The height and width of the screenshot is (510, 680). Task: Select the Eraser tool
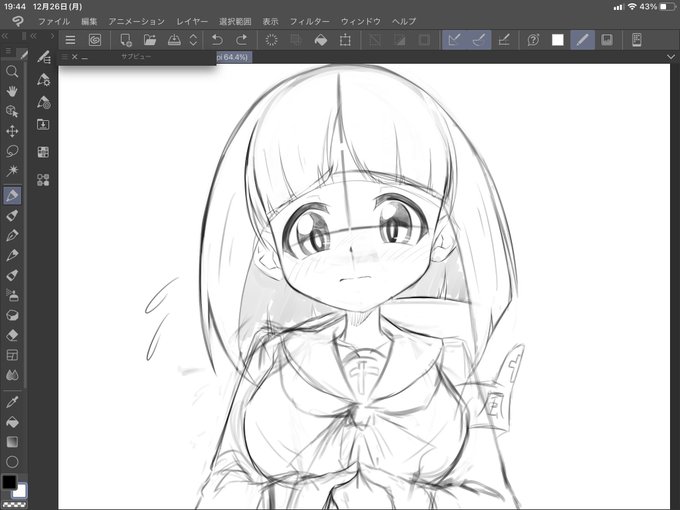click(x=12, y=335)
